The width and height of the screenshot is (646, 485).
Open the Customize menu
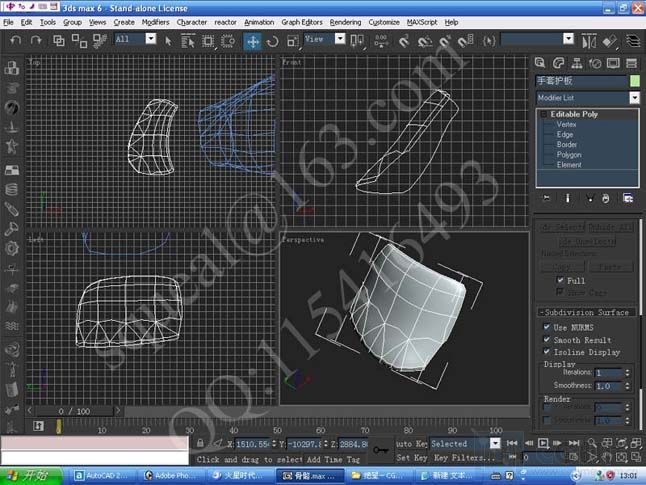pos(384,22)
